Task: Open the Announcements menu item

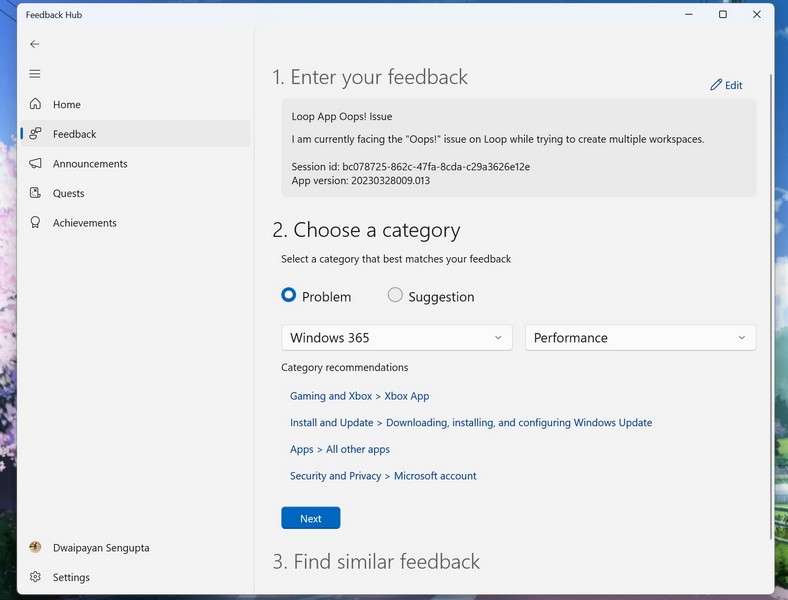Action: (x=90, y=164)
